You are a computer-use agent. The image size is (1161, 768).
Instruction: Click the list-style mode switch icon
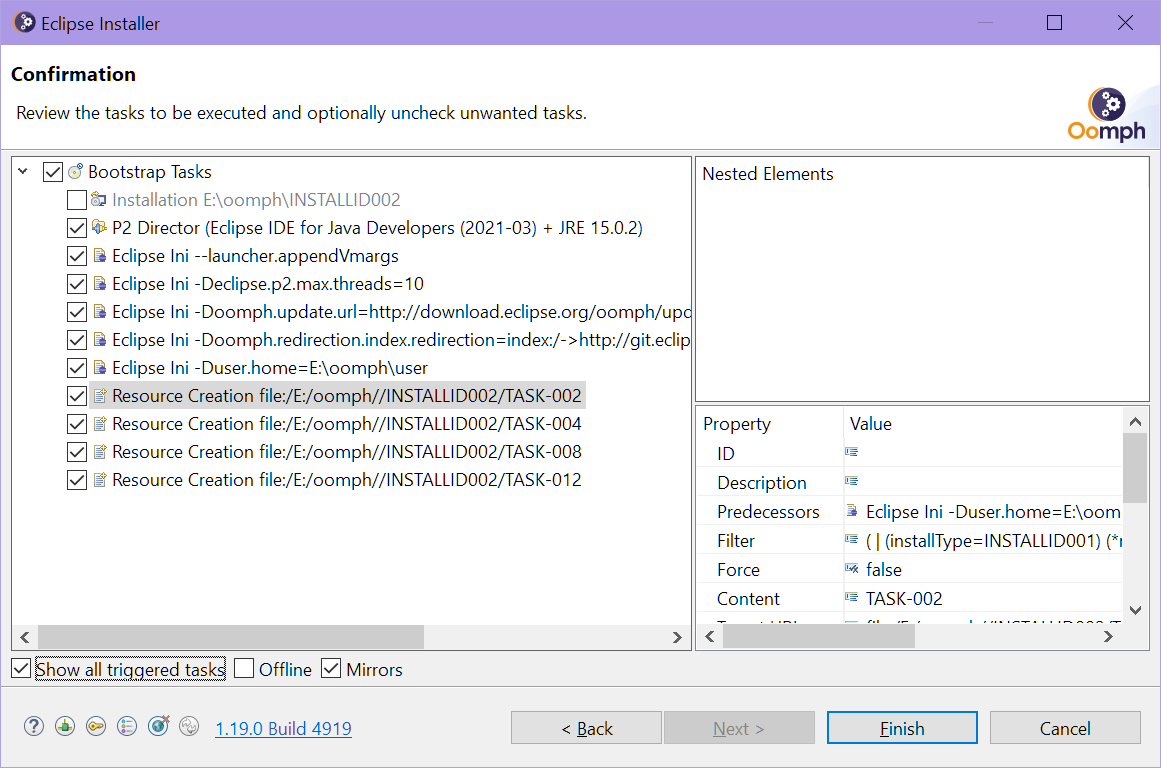point(127,727)
